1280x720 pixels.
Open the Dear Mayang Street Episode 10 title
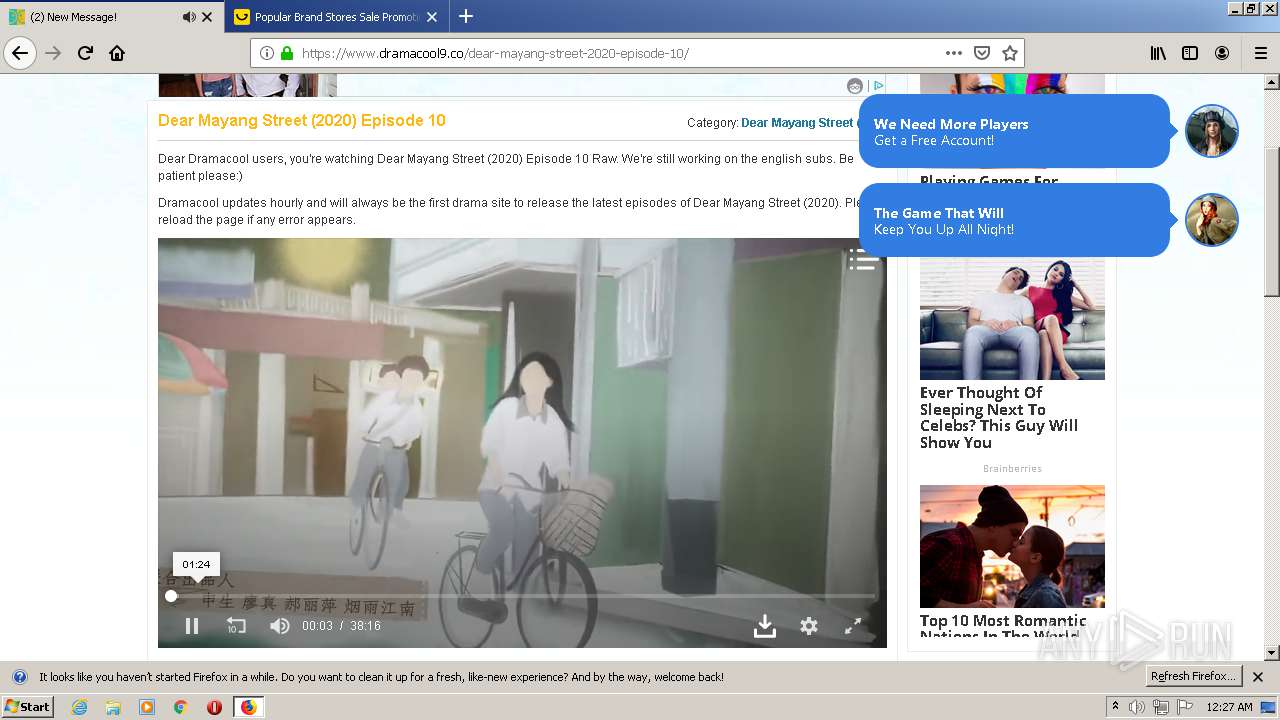point(302,120)
